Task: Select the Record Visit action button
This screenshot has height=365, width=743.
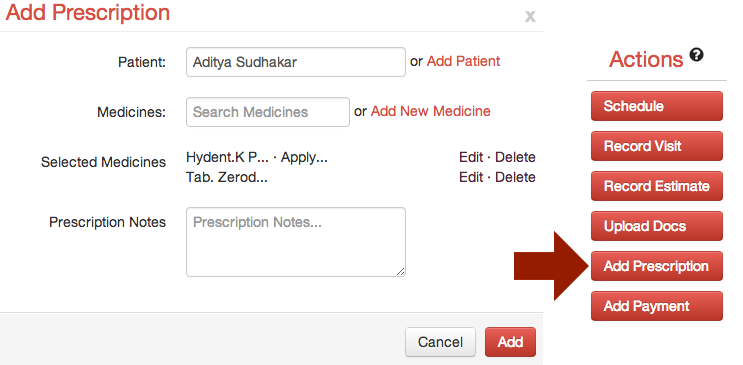Action: click(657, 146)
